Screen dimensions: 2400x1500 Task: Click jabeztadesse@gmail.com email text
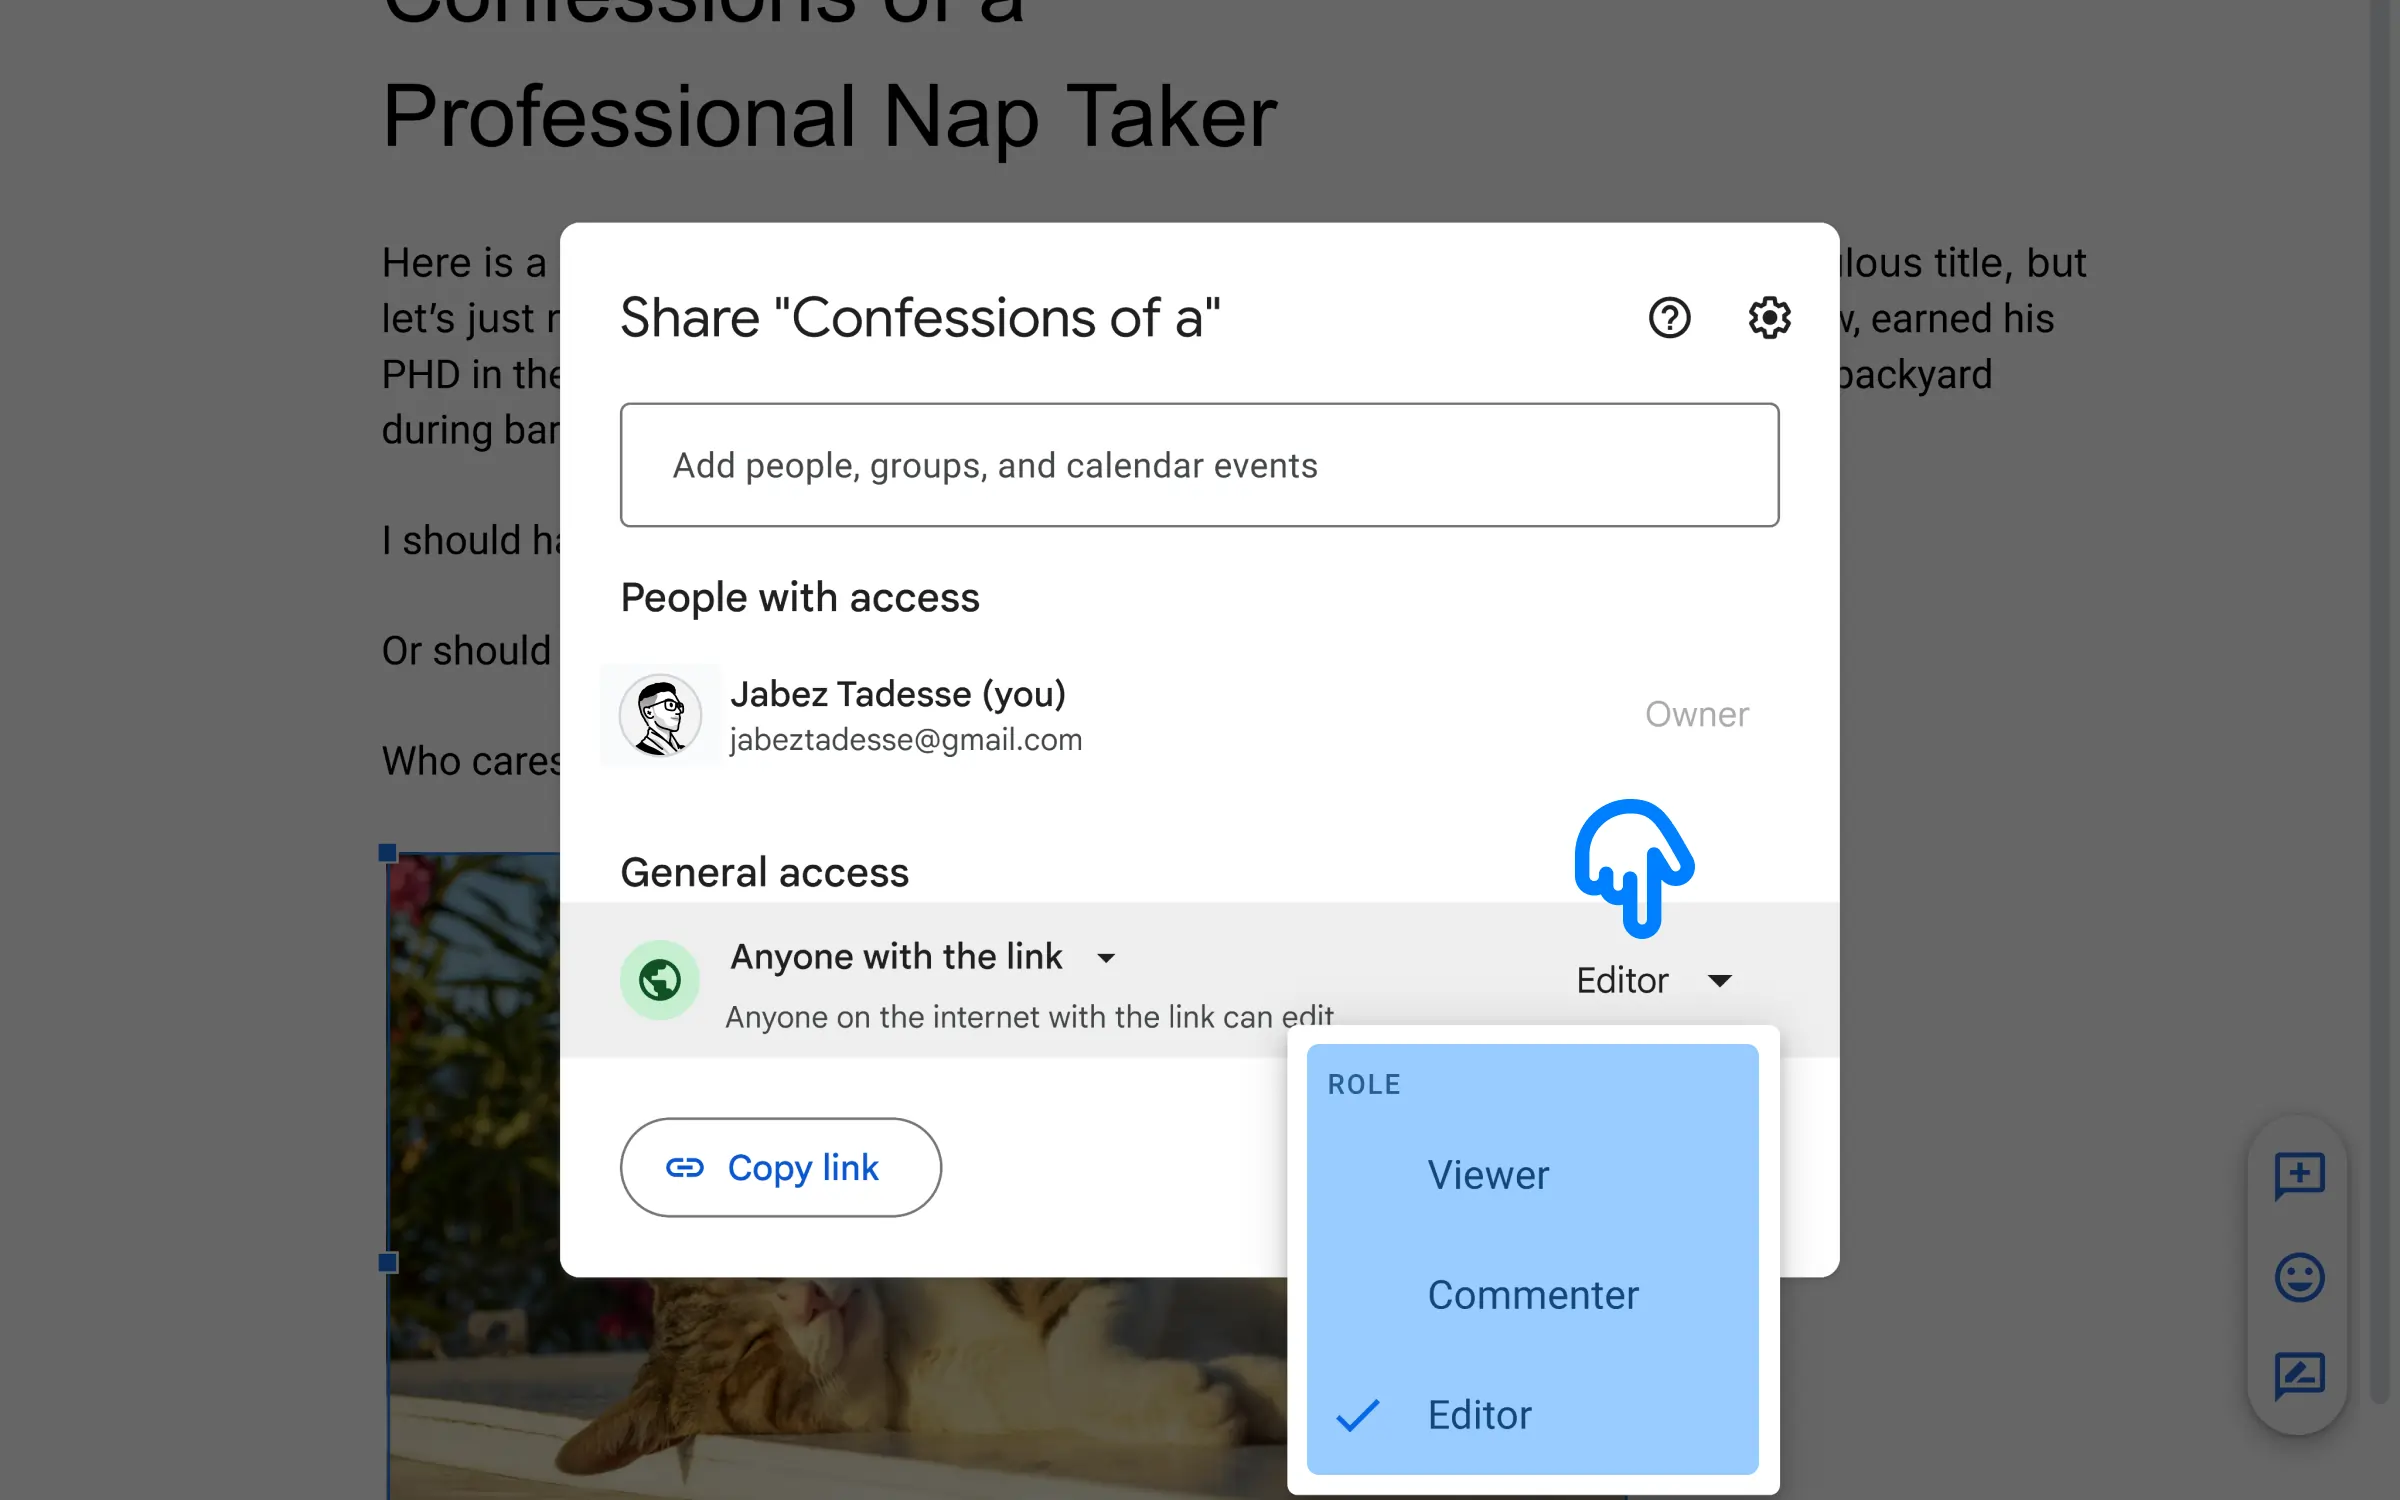point(906,740)
